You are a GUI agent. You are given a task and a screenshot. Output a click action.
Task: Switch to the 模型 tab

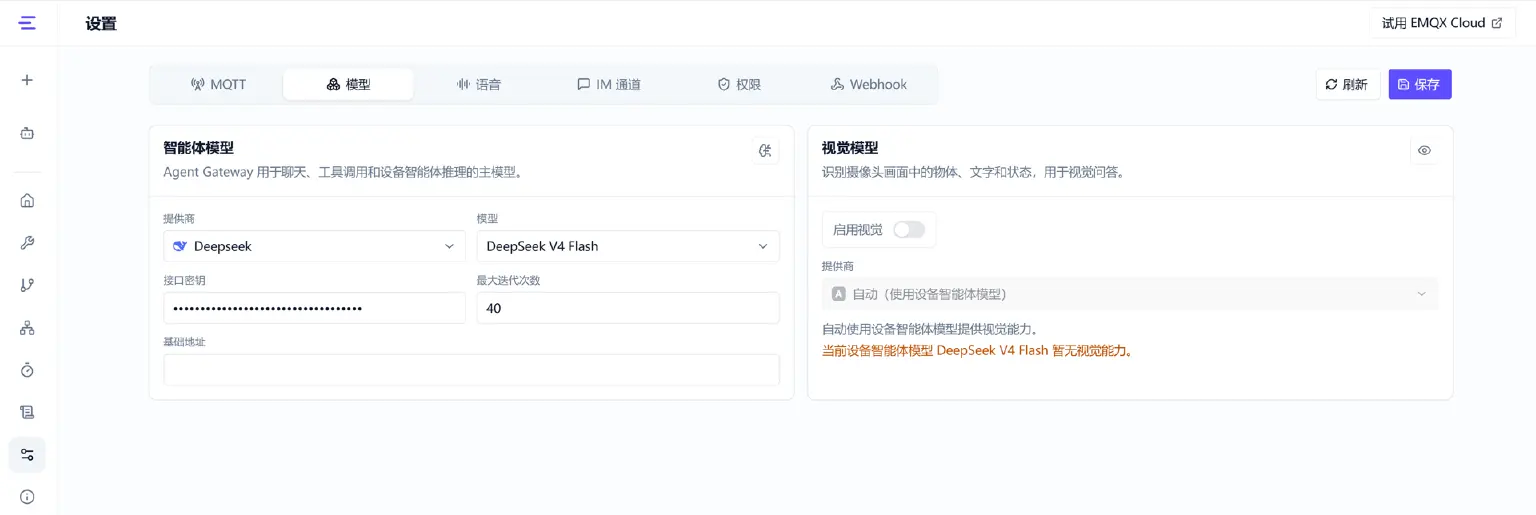348,84
